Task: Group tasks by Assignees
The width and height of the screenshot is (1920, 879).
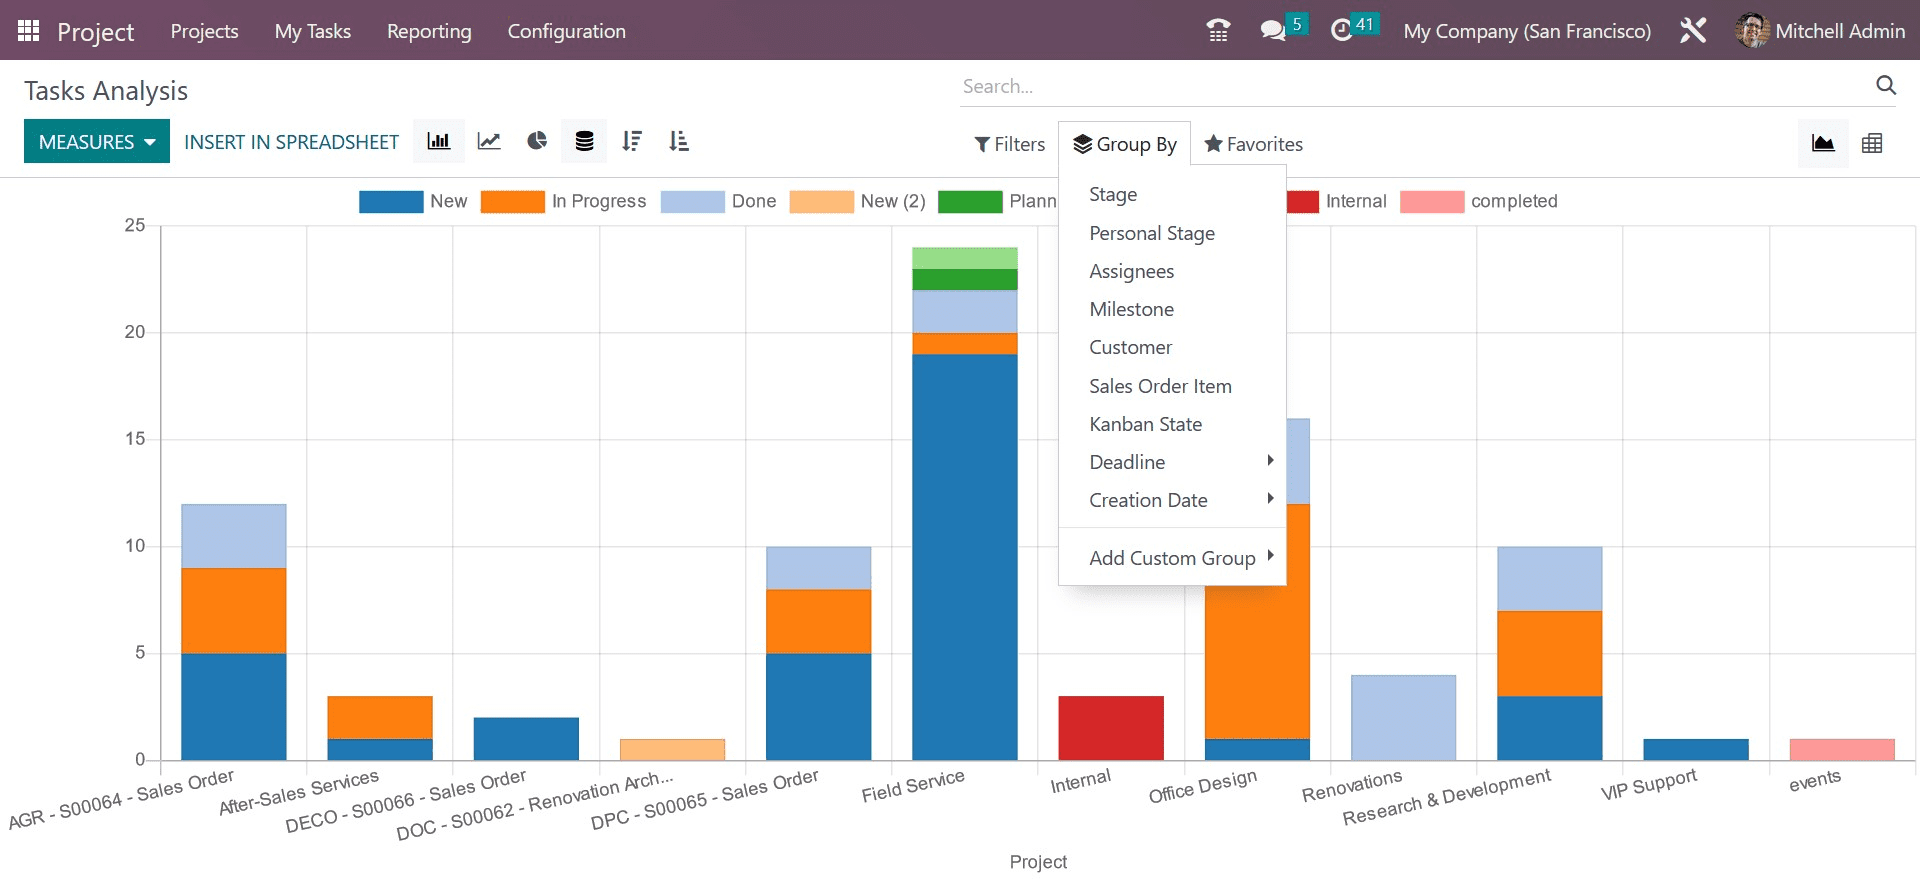Action: (x=1131, y=271)
